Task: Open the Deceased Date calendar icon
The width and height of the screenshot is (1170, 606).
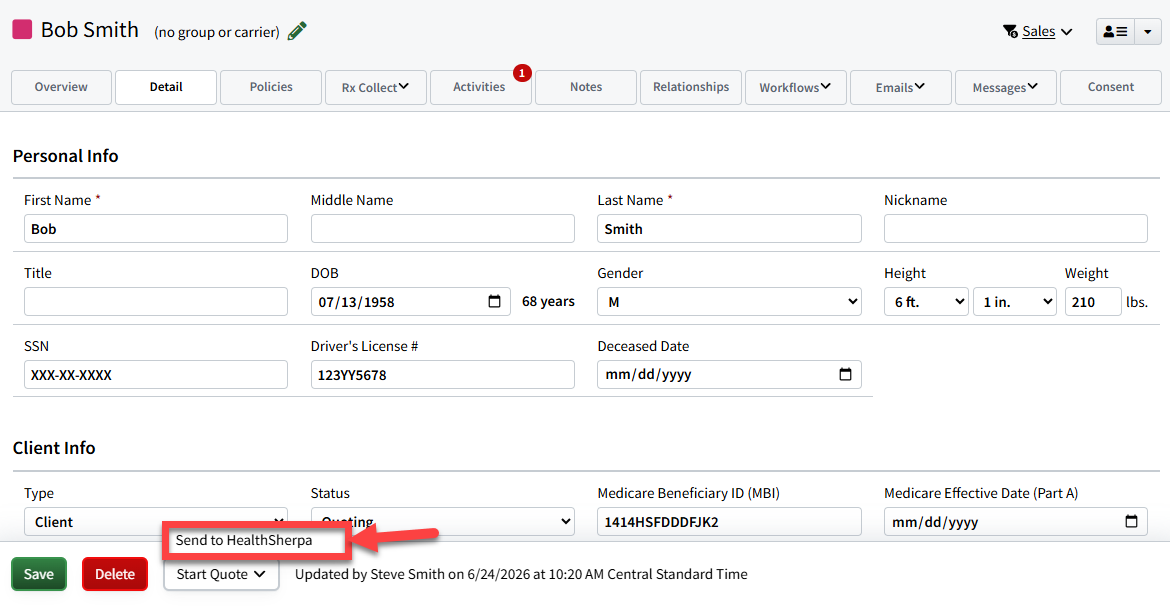Action: click(845, 374)
